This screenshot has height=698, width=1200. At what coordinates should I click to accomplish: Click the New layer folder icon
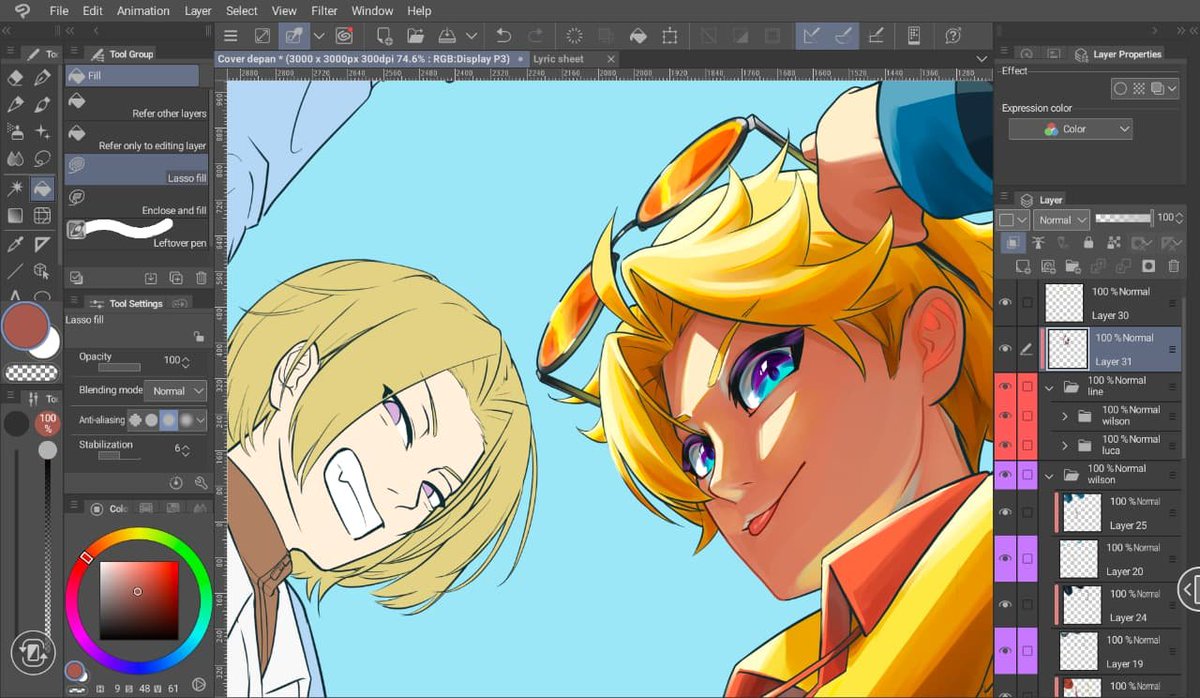tap(1074, 266)
